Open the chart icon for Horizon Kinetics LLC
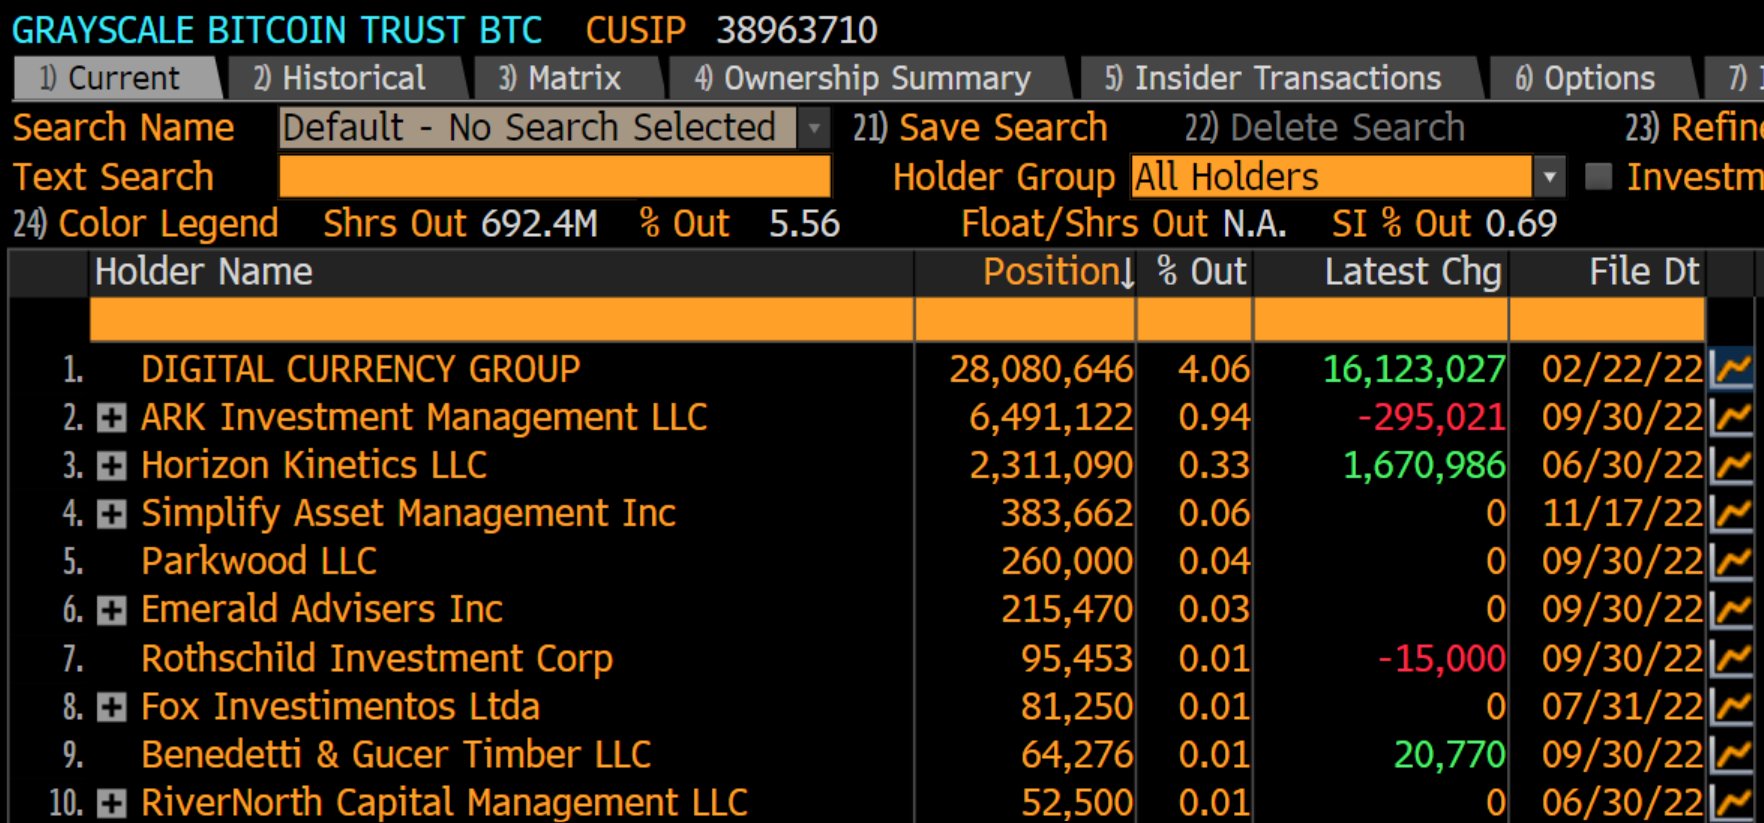Screen dimensions: 1764x823 click(x=1733, y=464)
